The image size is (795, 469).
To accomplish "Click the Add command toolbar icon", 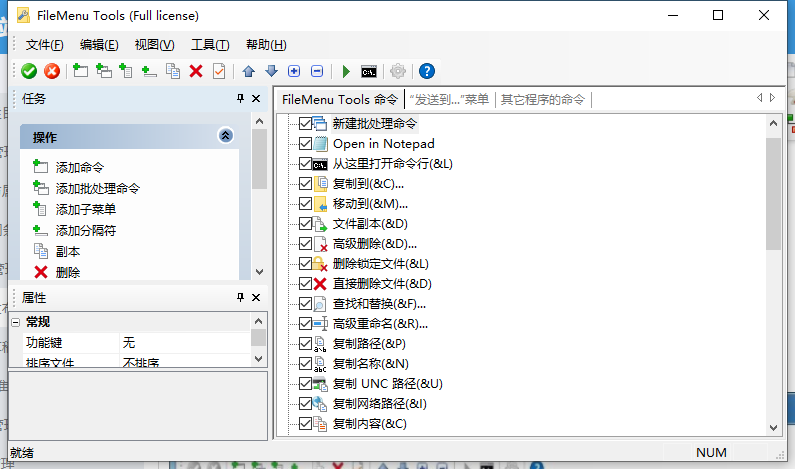I will click(x=80, y=71).
